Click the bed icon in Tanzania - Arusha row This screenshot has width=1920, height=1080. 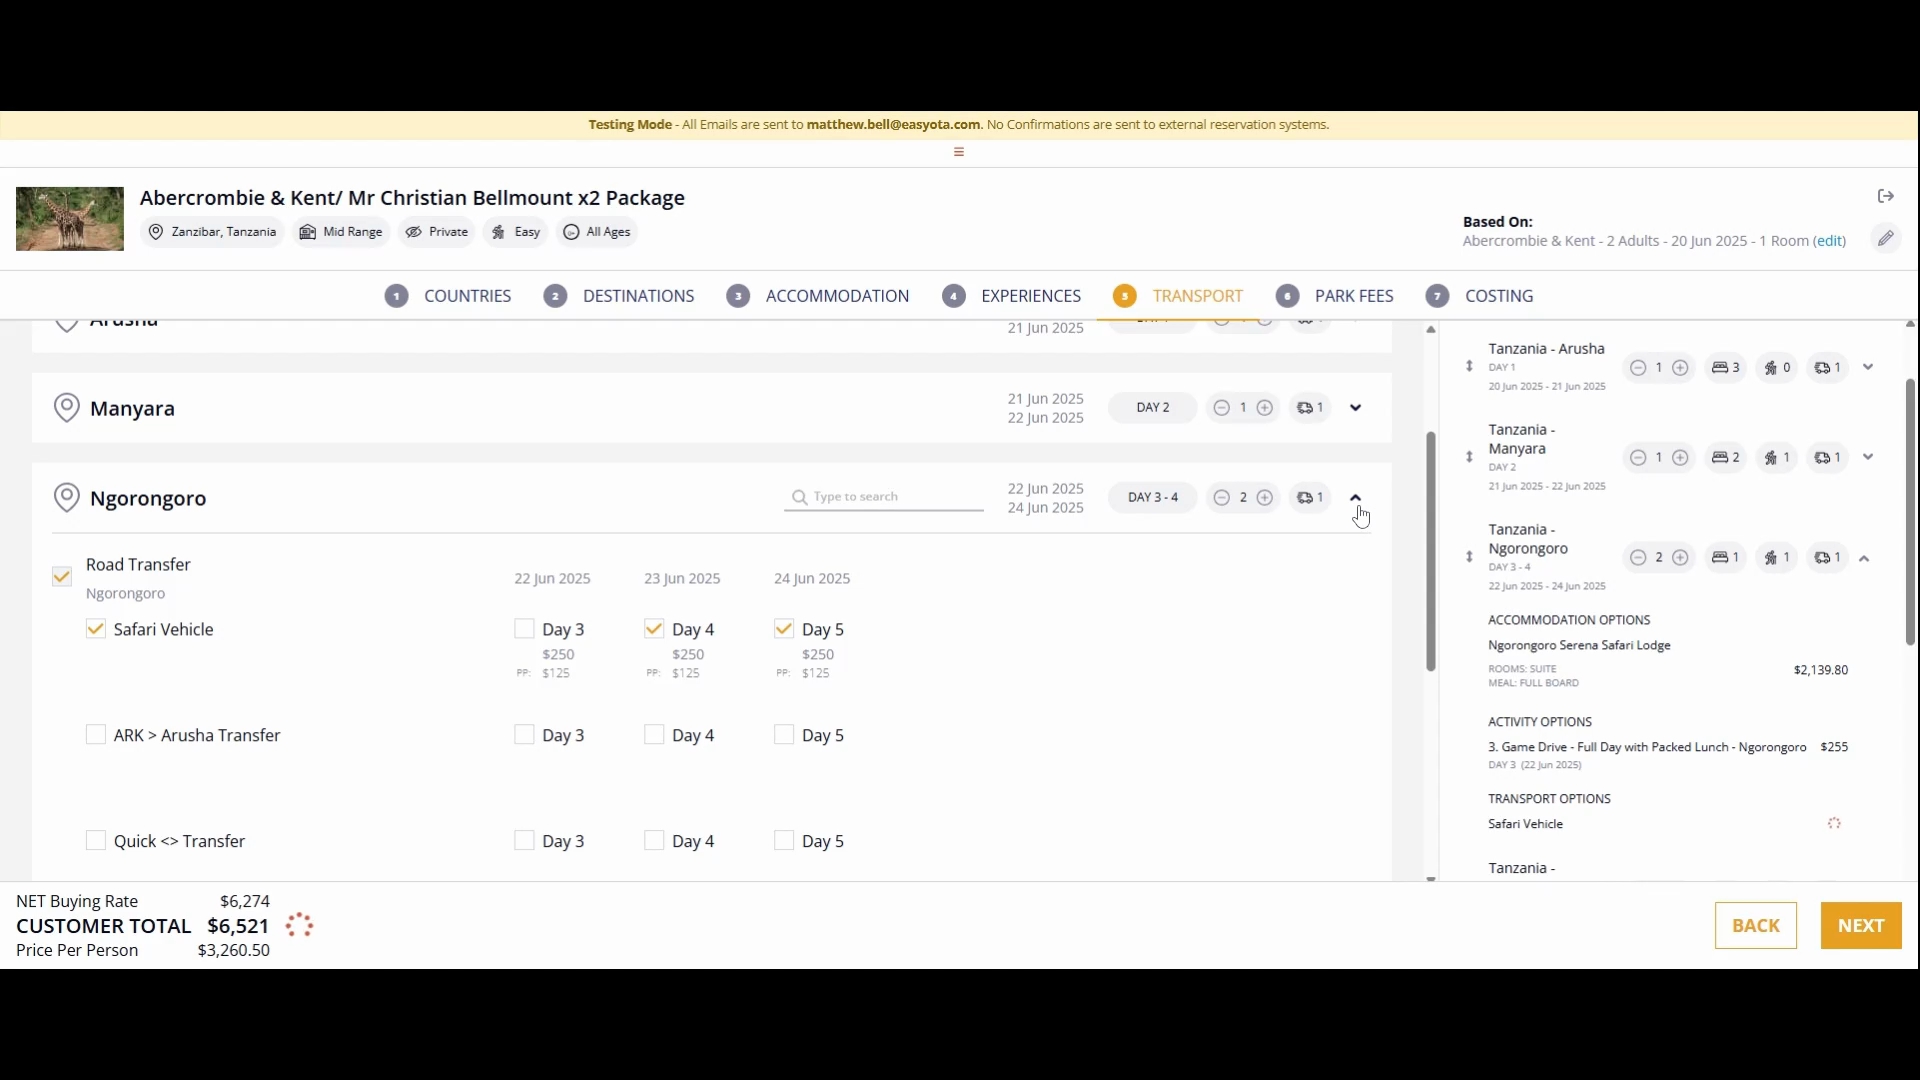click(x=1720, y=368)
